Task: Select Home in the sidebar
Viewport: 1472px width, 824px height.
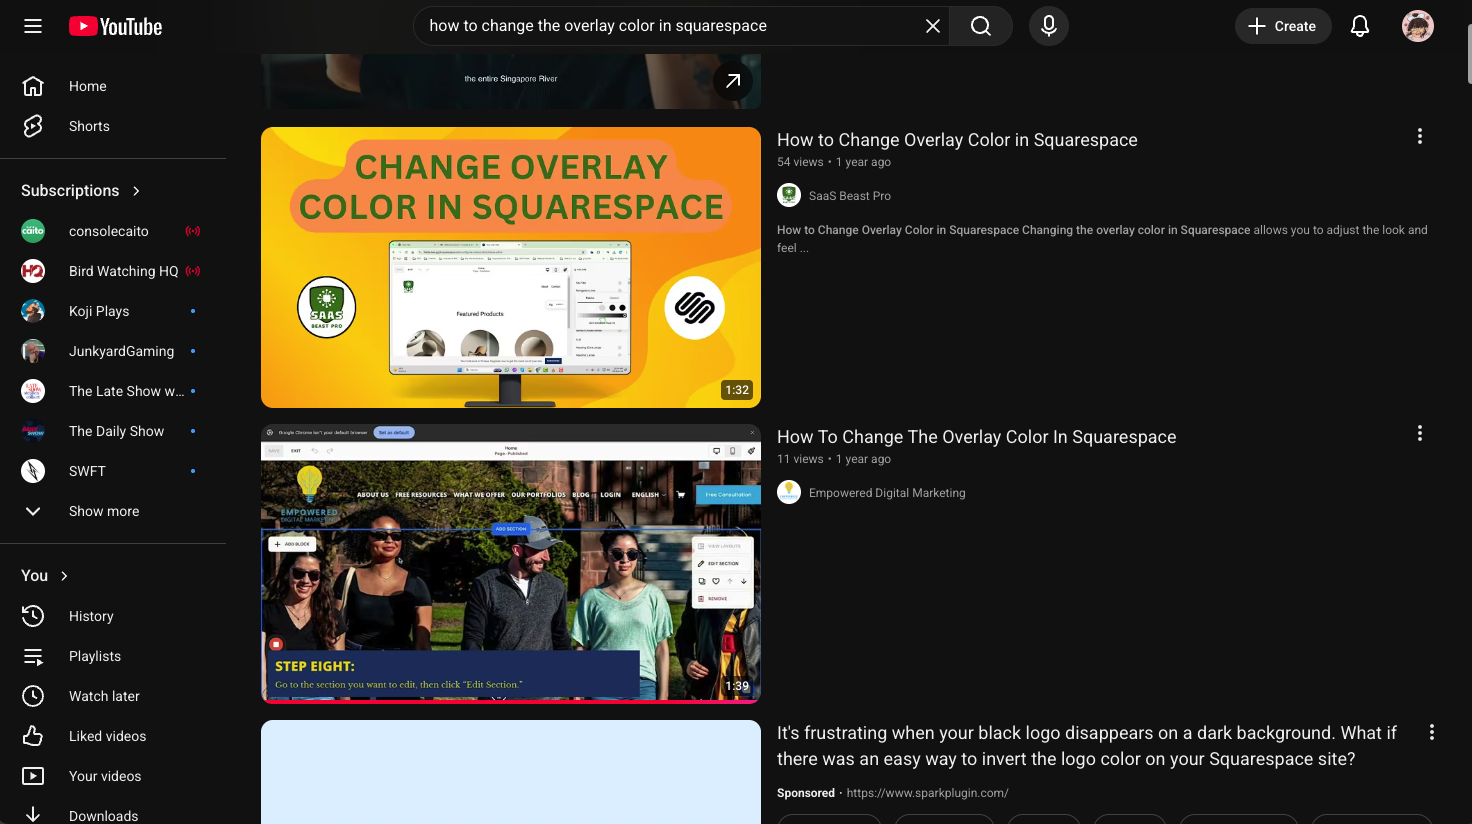Action: 87,86
